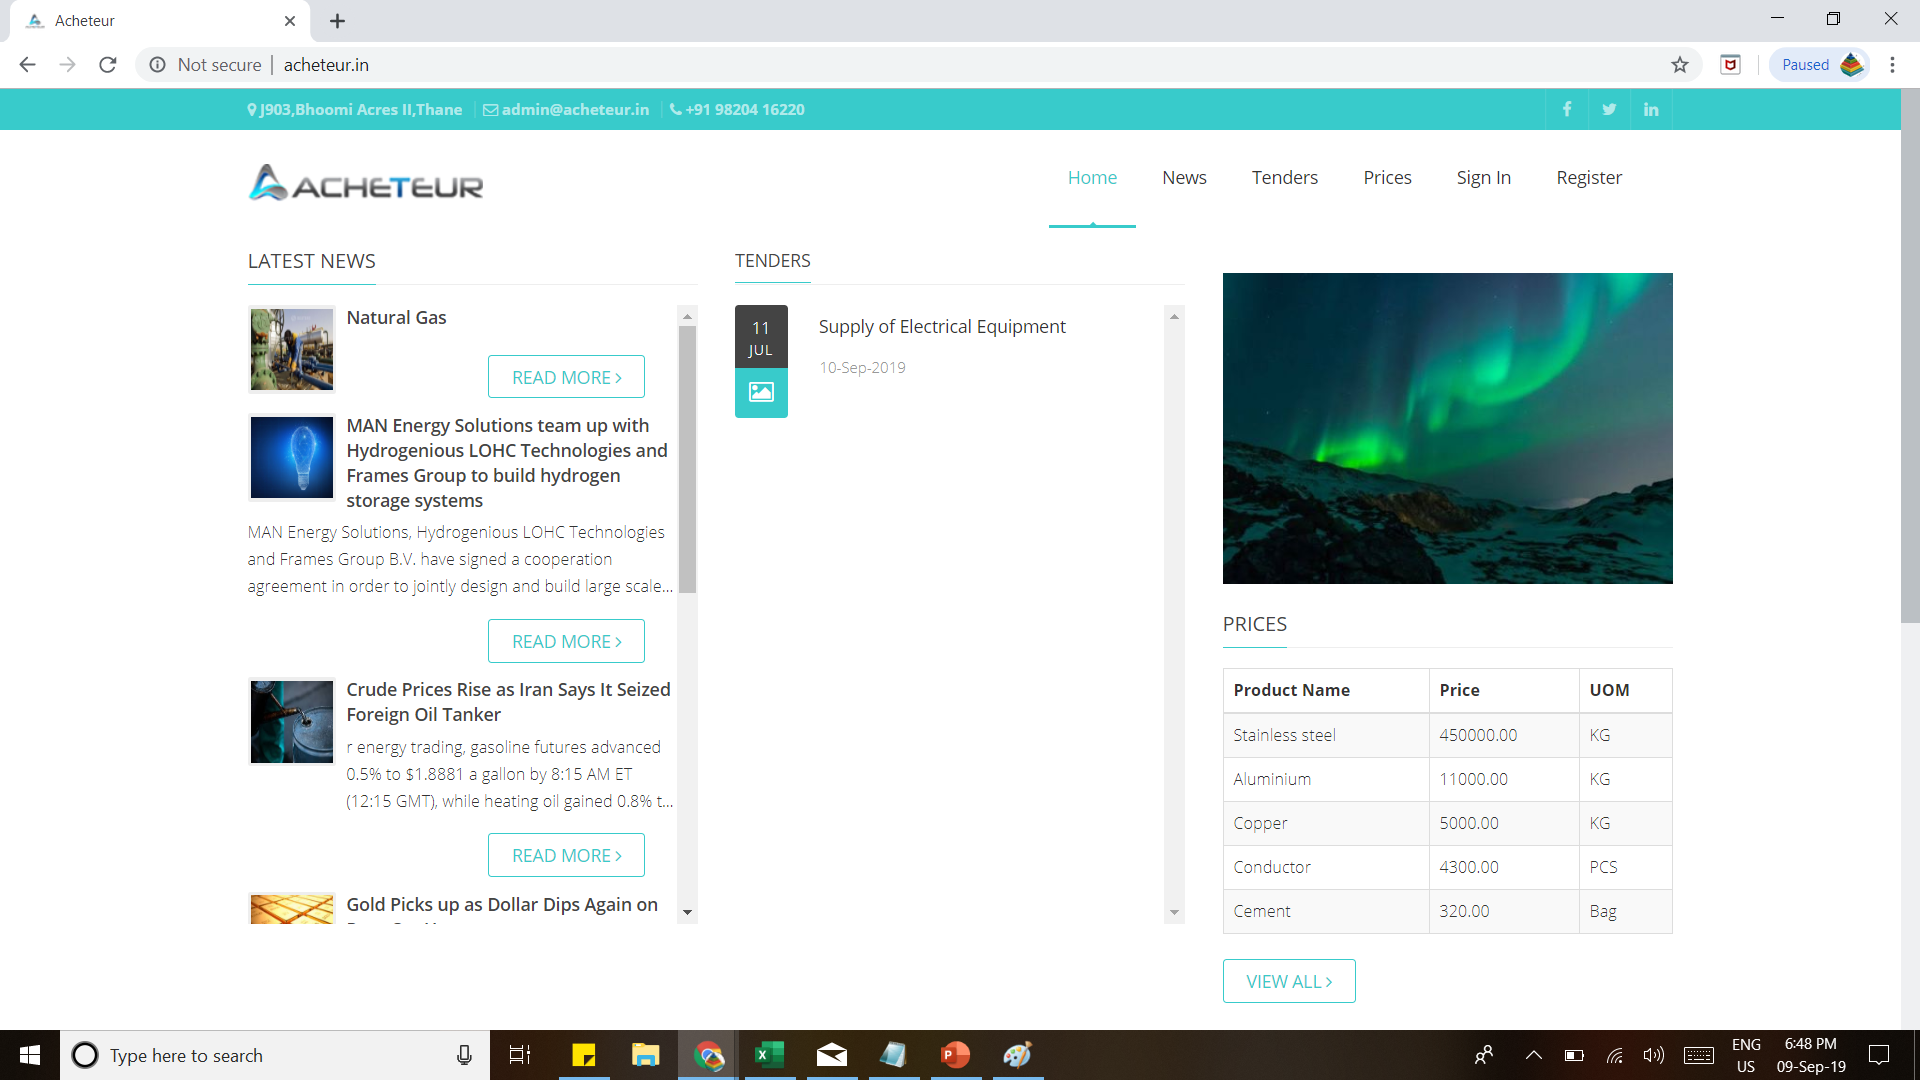Screen dimensions: 1920x1080
Task: Open the Prices navigation item
Action: click(x=1387, y=178)
